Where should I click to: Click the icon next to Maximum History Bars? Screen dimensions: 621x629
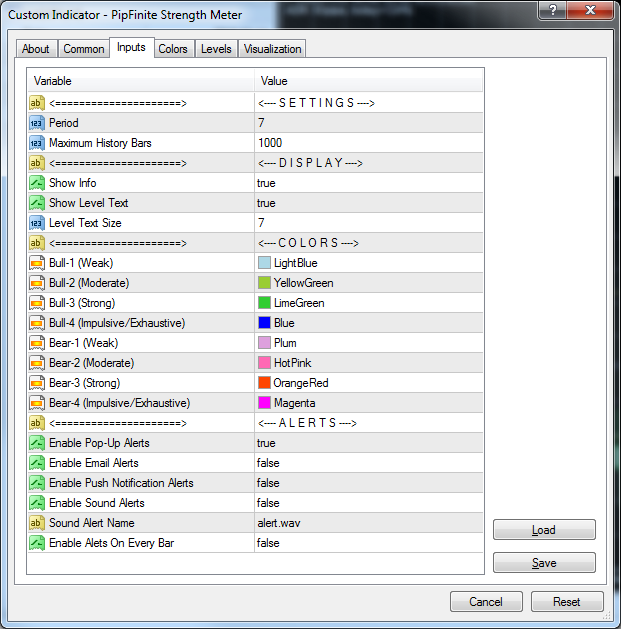click(37, 143)
